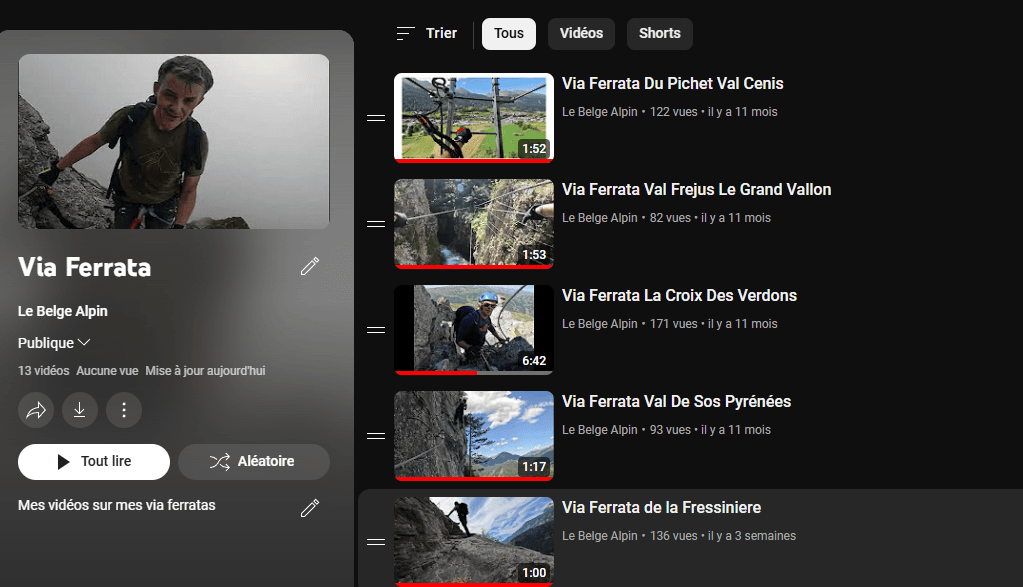
Task: Click the '136 vues' text
Action: (x=673, y=536)
